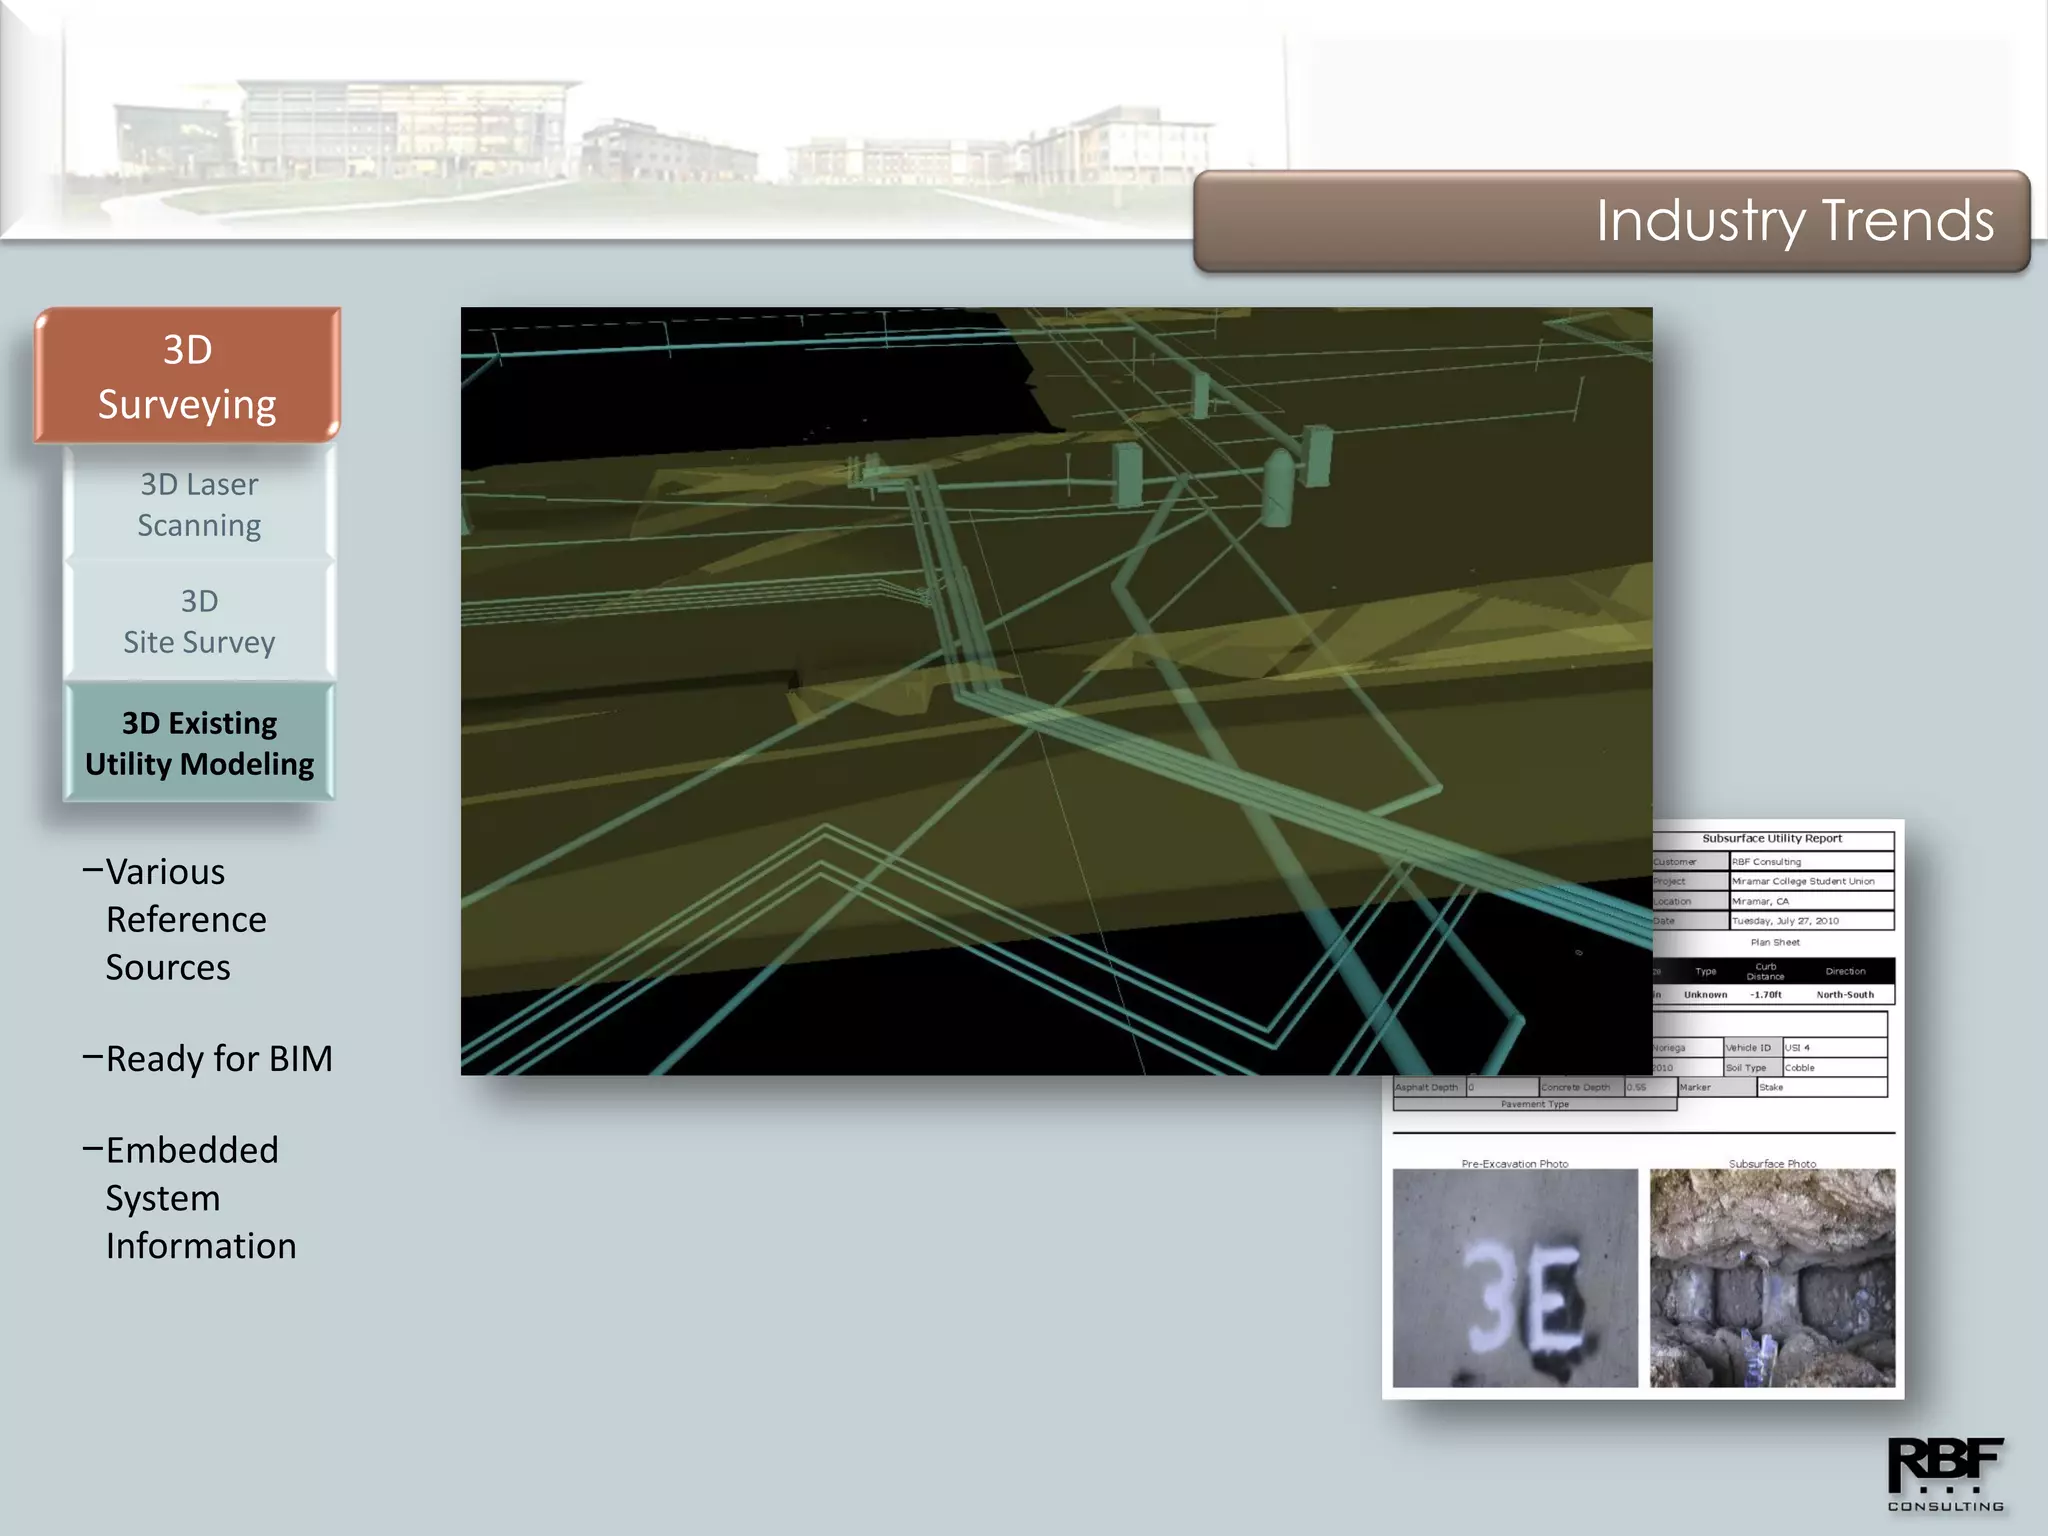The image size is (2048, 1536).
Task: Select 3D Existing Utility Modeling item
Action: (199, 742)
